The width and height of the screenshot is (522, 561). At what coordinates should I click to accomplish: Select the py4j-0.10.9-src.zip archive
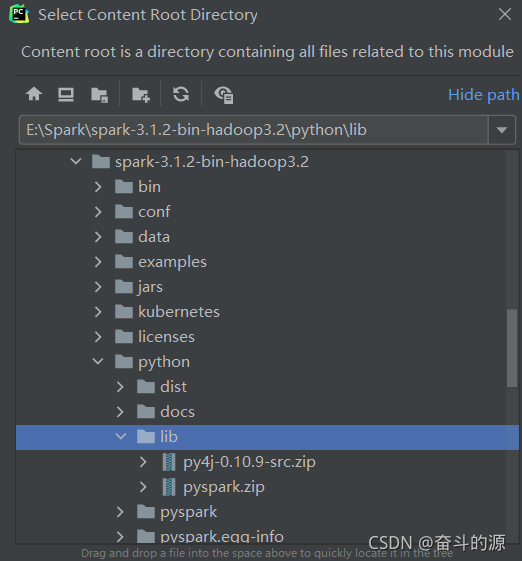coord(249,462)
